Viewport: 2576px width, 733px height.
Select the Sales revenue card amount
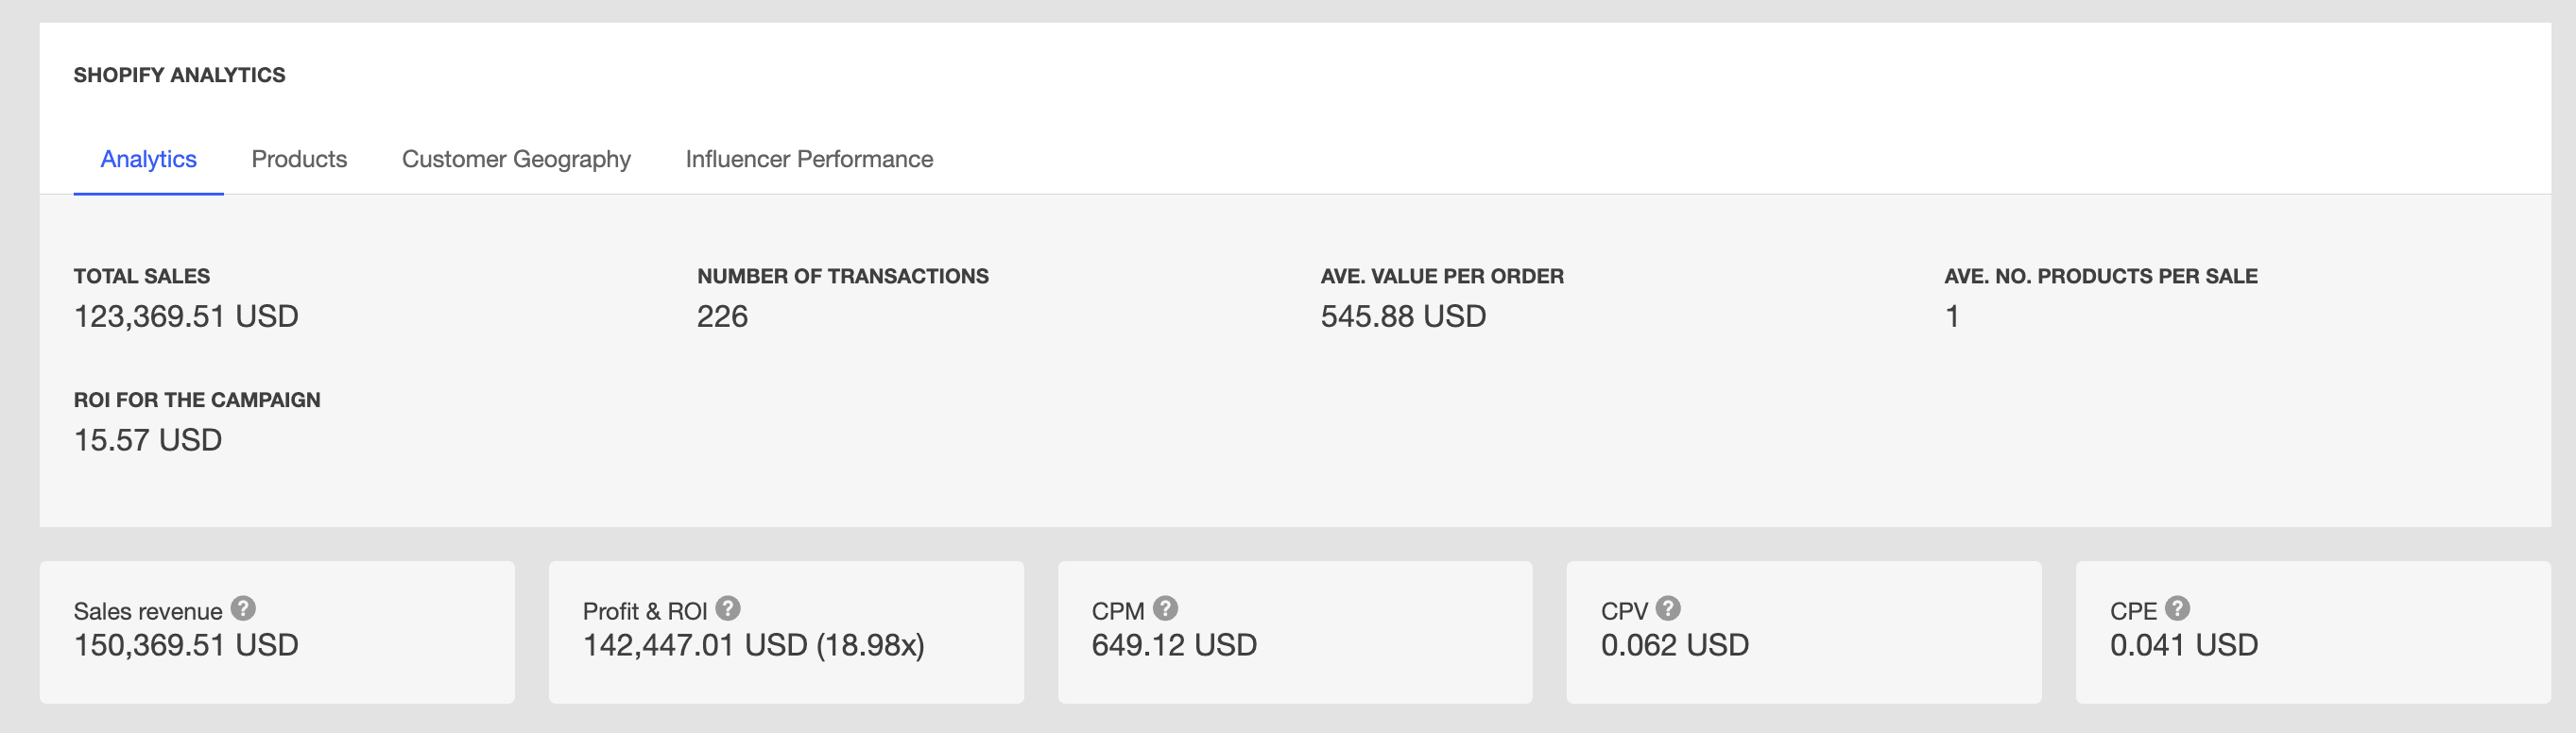(x=186, y=645)
